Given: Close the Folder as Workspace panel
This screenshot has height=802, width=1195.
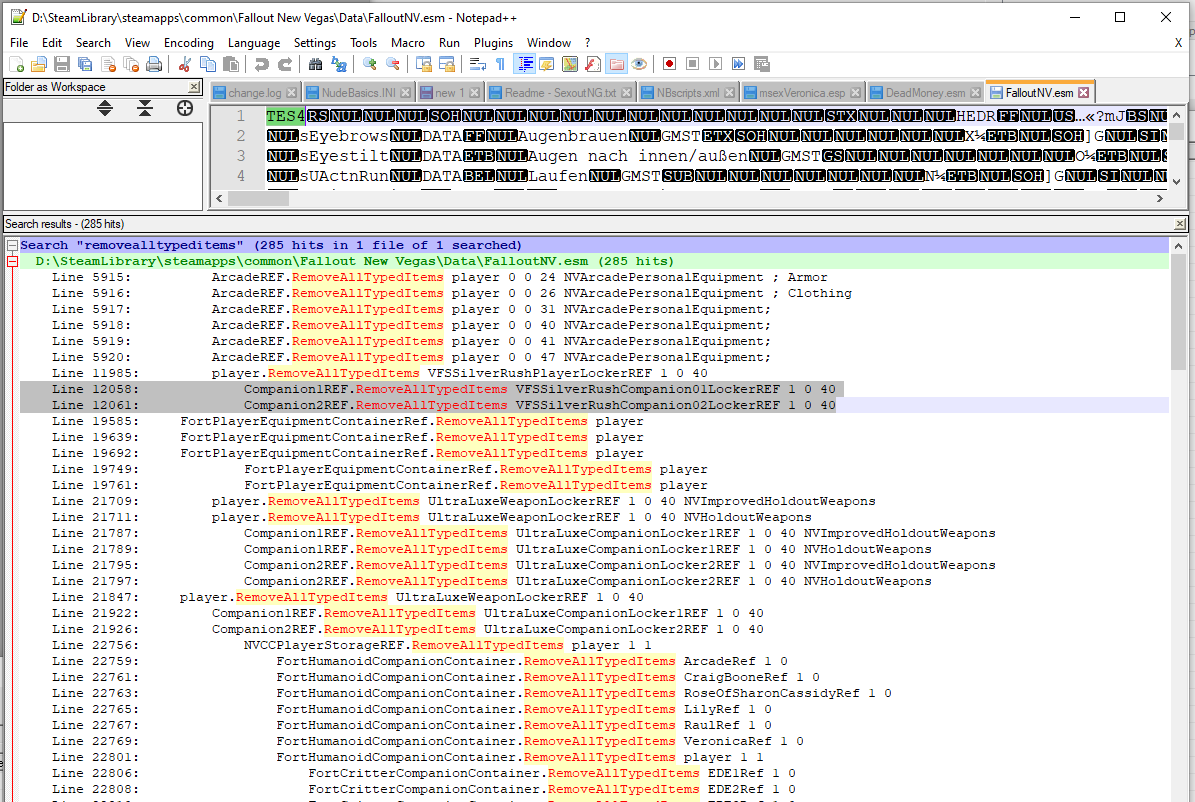Looking at the screenshot, I should (194, 87).
